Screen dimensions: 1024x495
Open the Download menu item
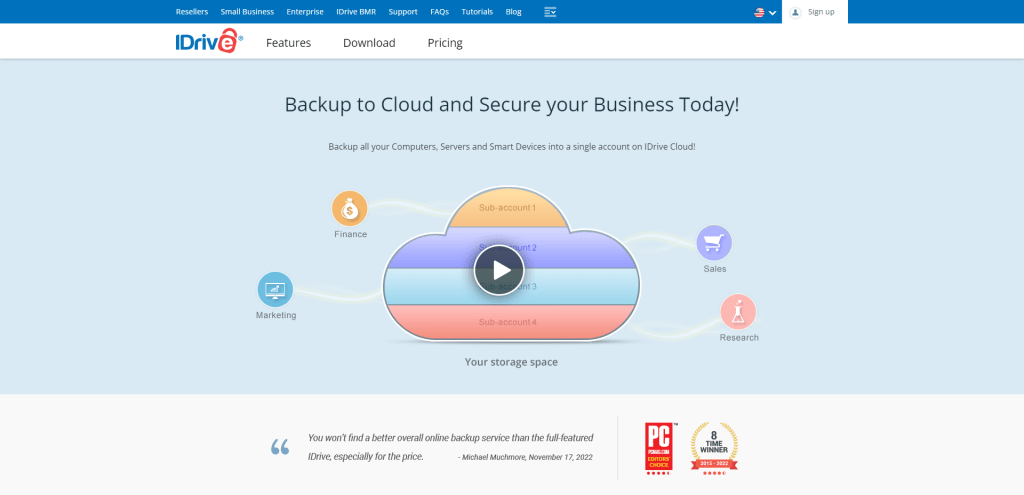tap(369, 43)
